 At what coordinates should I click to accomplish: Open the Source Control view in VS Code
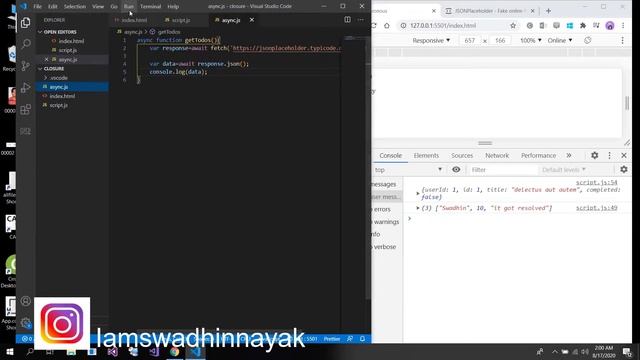coord(25,66)
